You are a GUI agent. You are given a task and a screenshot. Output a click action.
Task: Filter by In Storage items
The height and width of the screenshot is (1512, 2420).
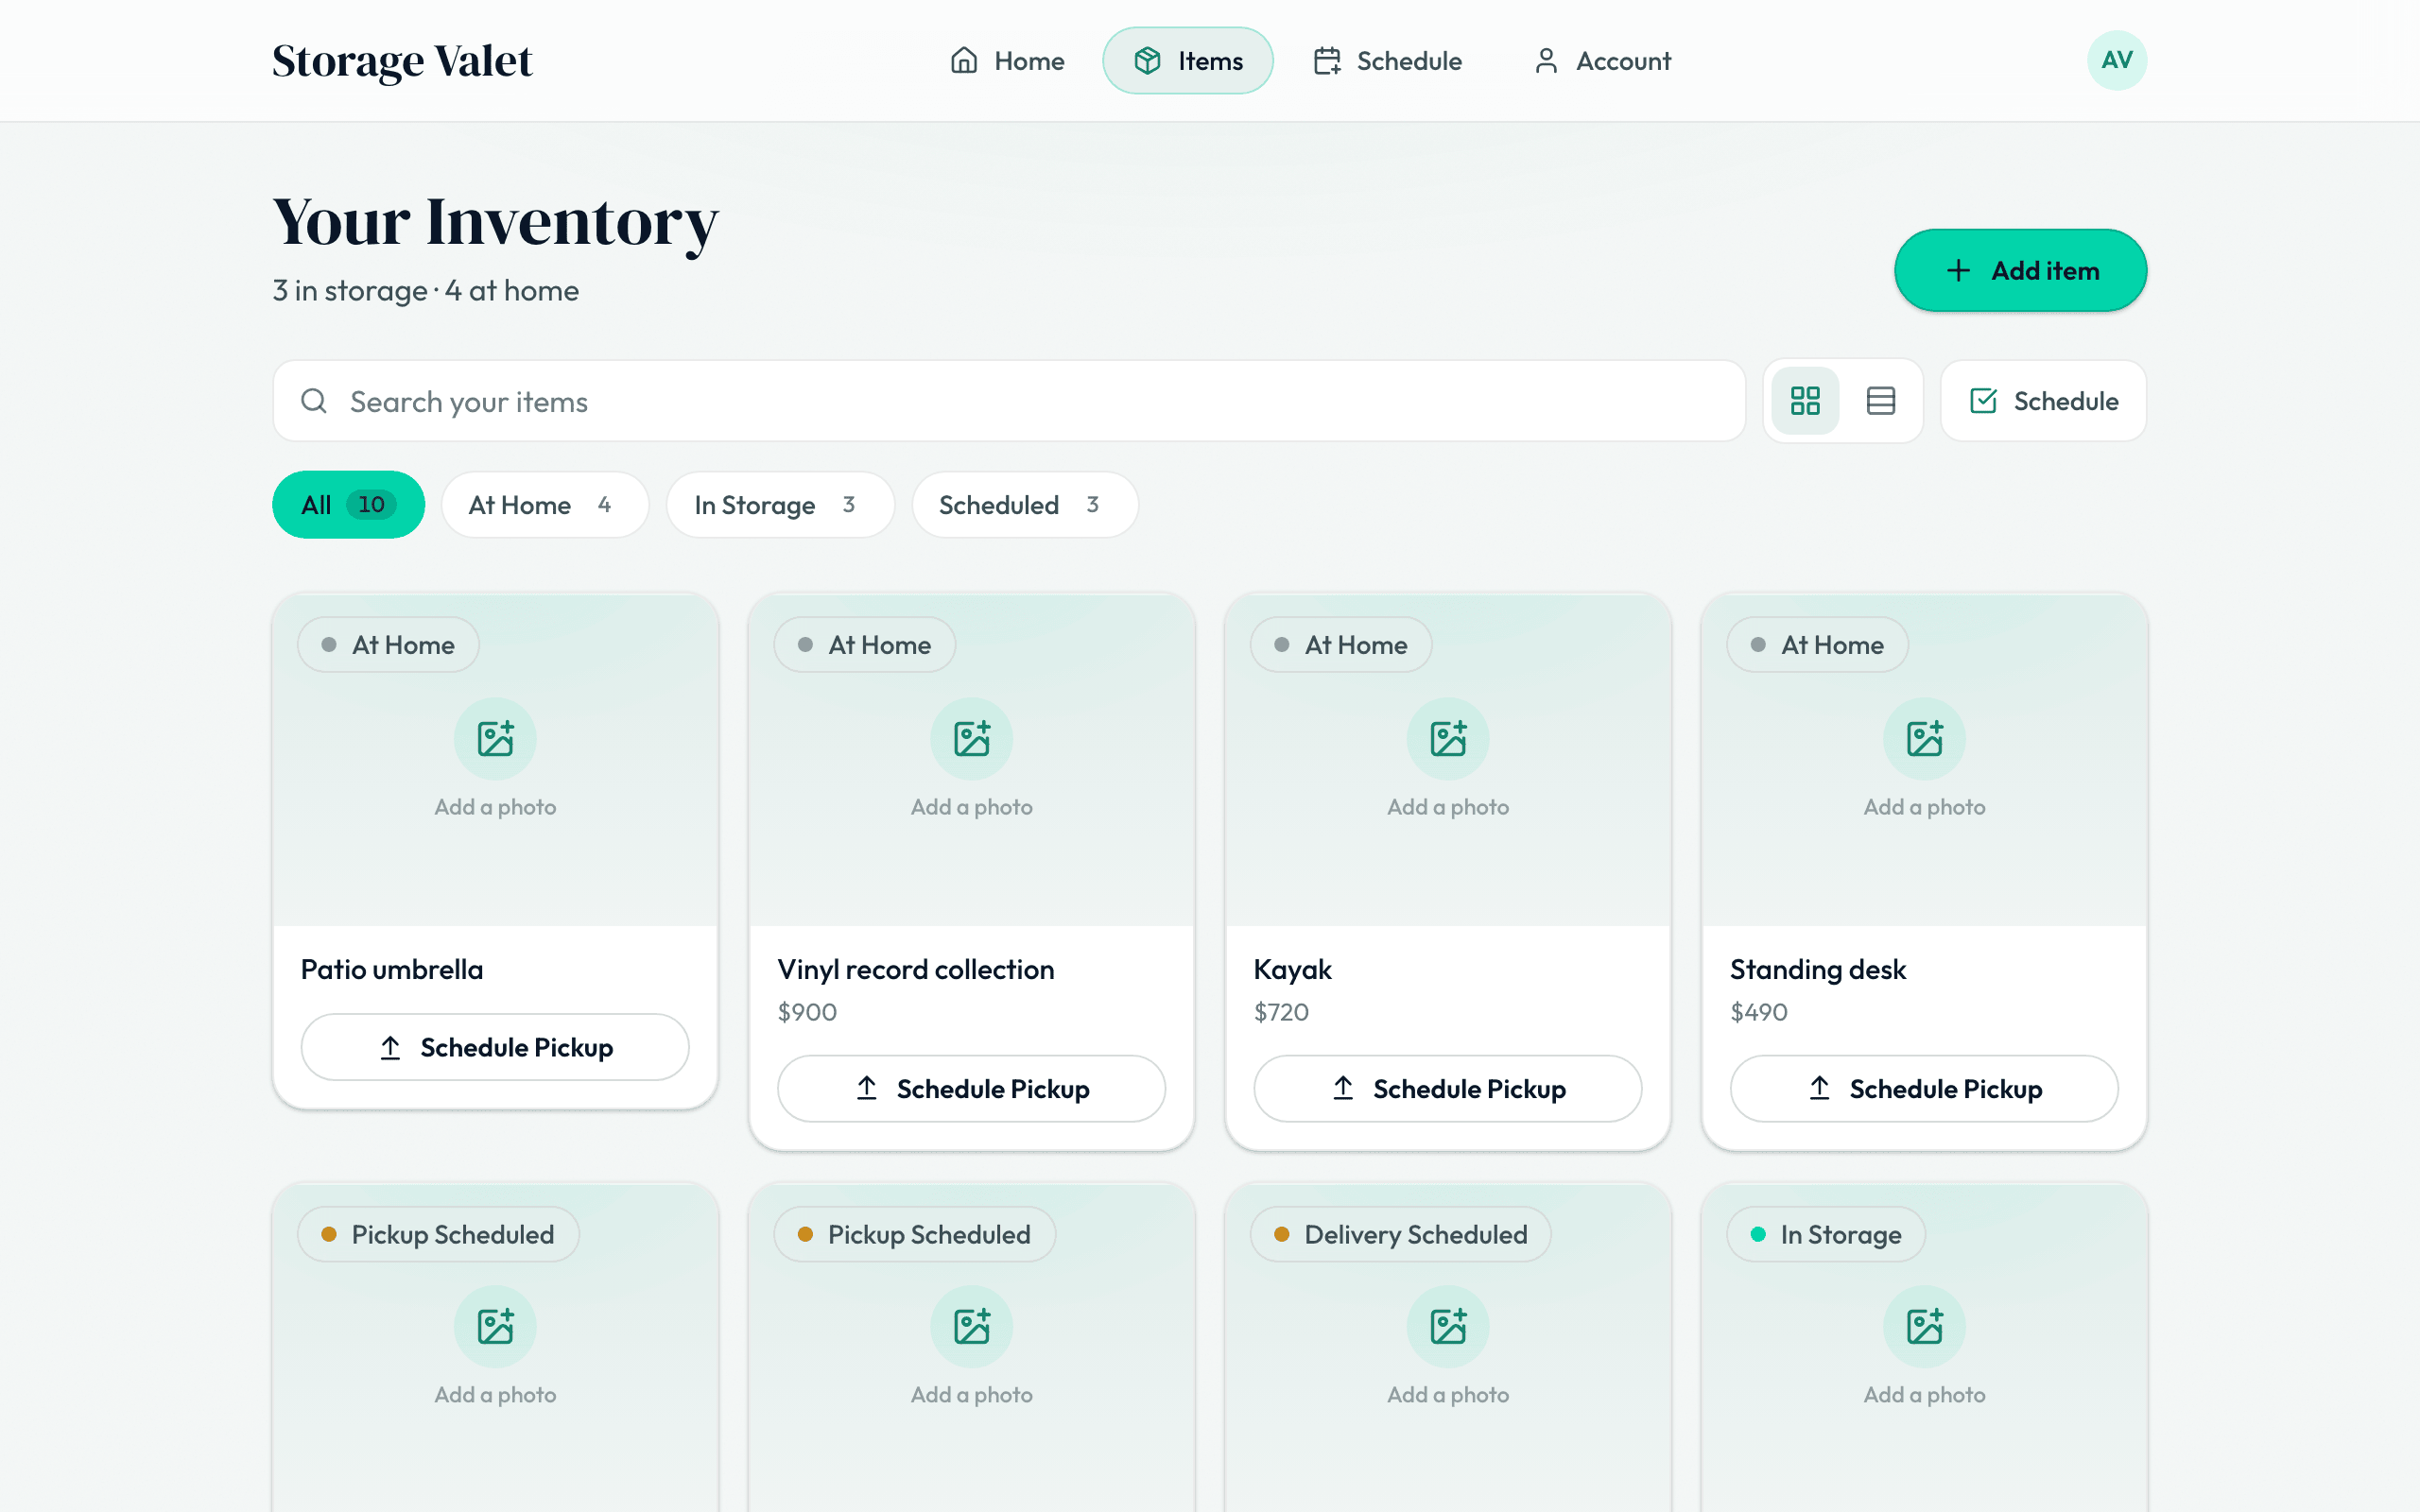coord(780,505)
